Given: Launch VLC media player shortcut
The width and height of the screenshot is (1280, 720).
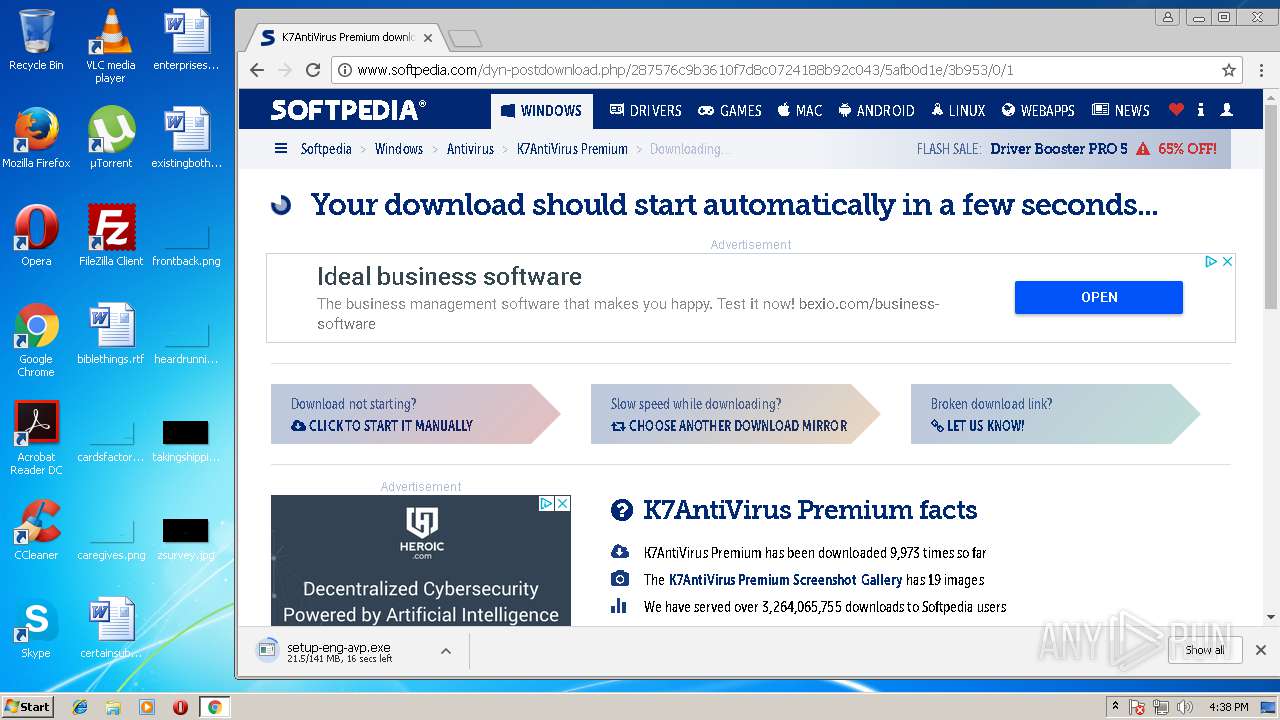Looking at the screenshot, I should pos(110,45).
